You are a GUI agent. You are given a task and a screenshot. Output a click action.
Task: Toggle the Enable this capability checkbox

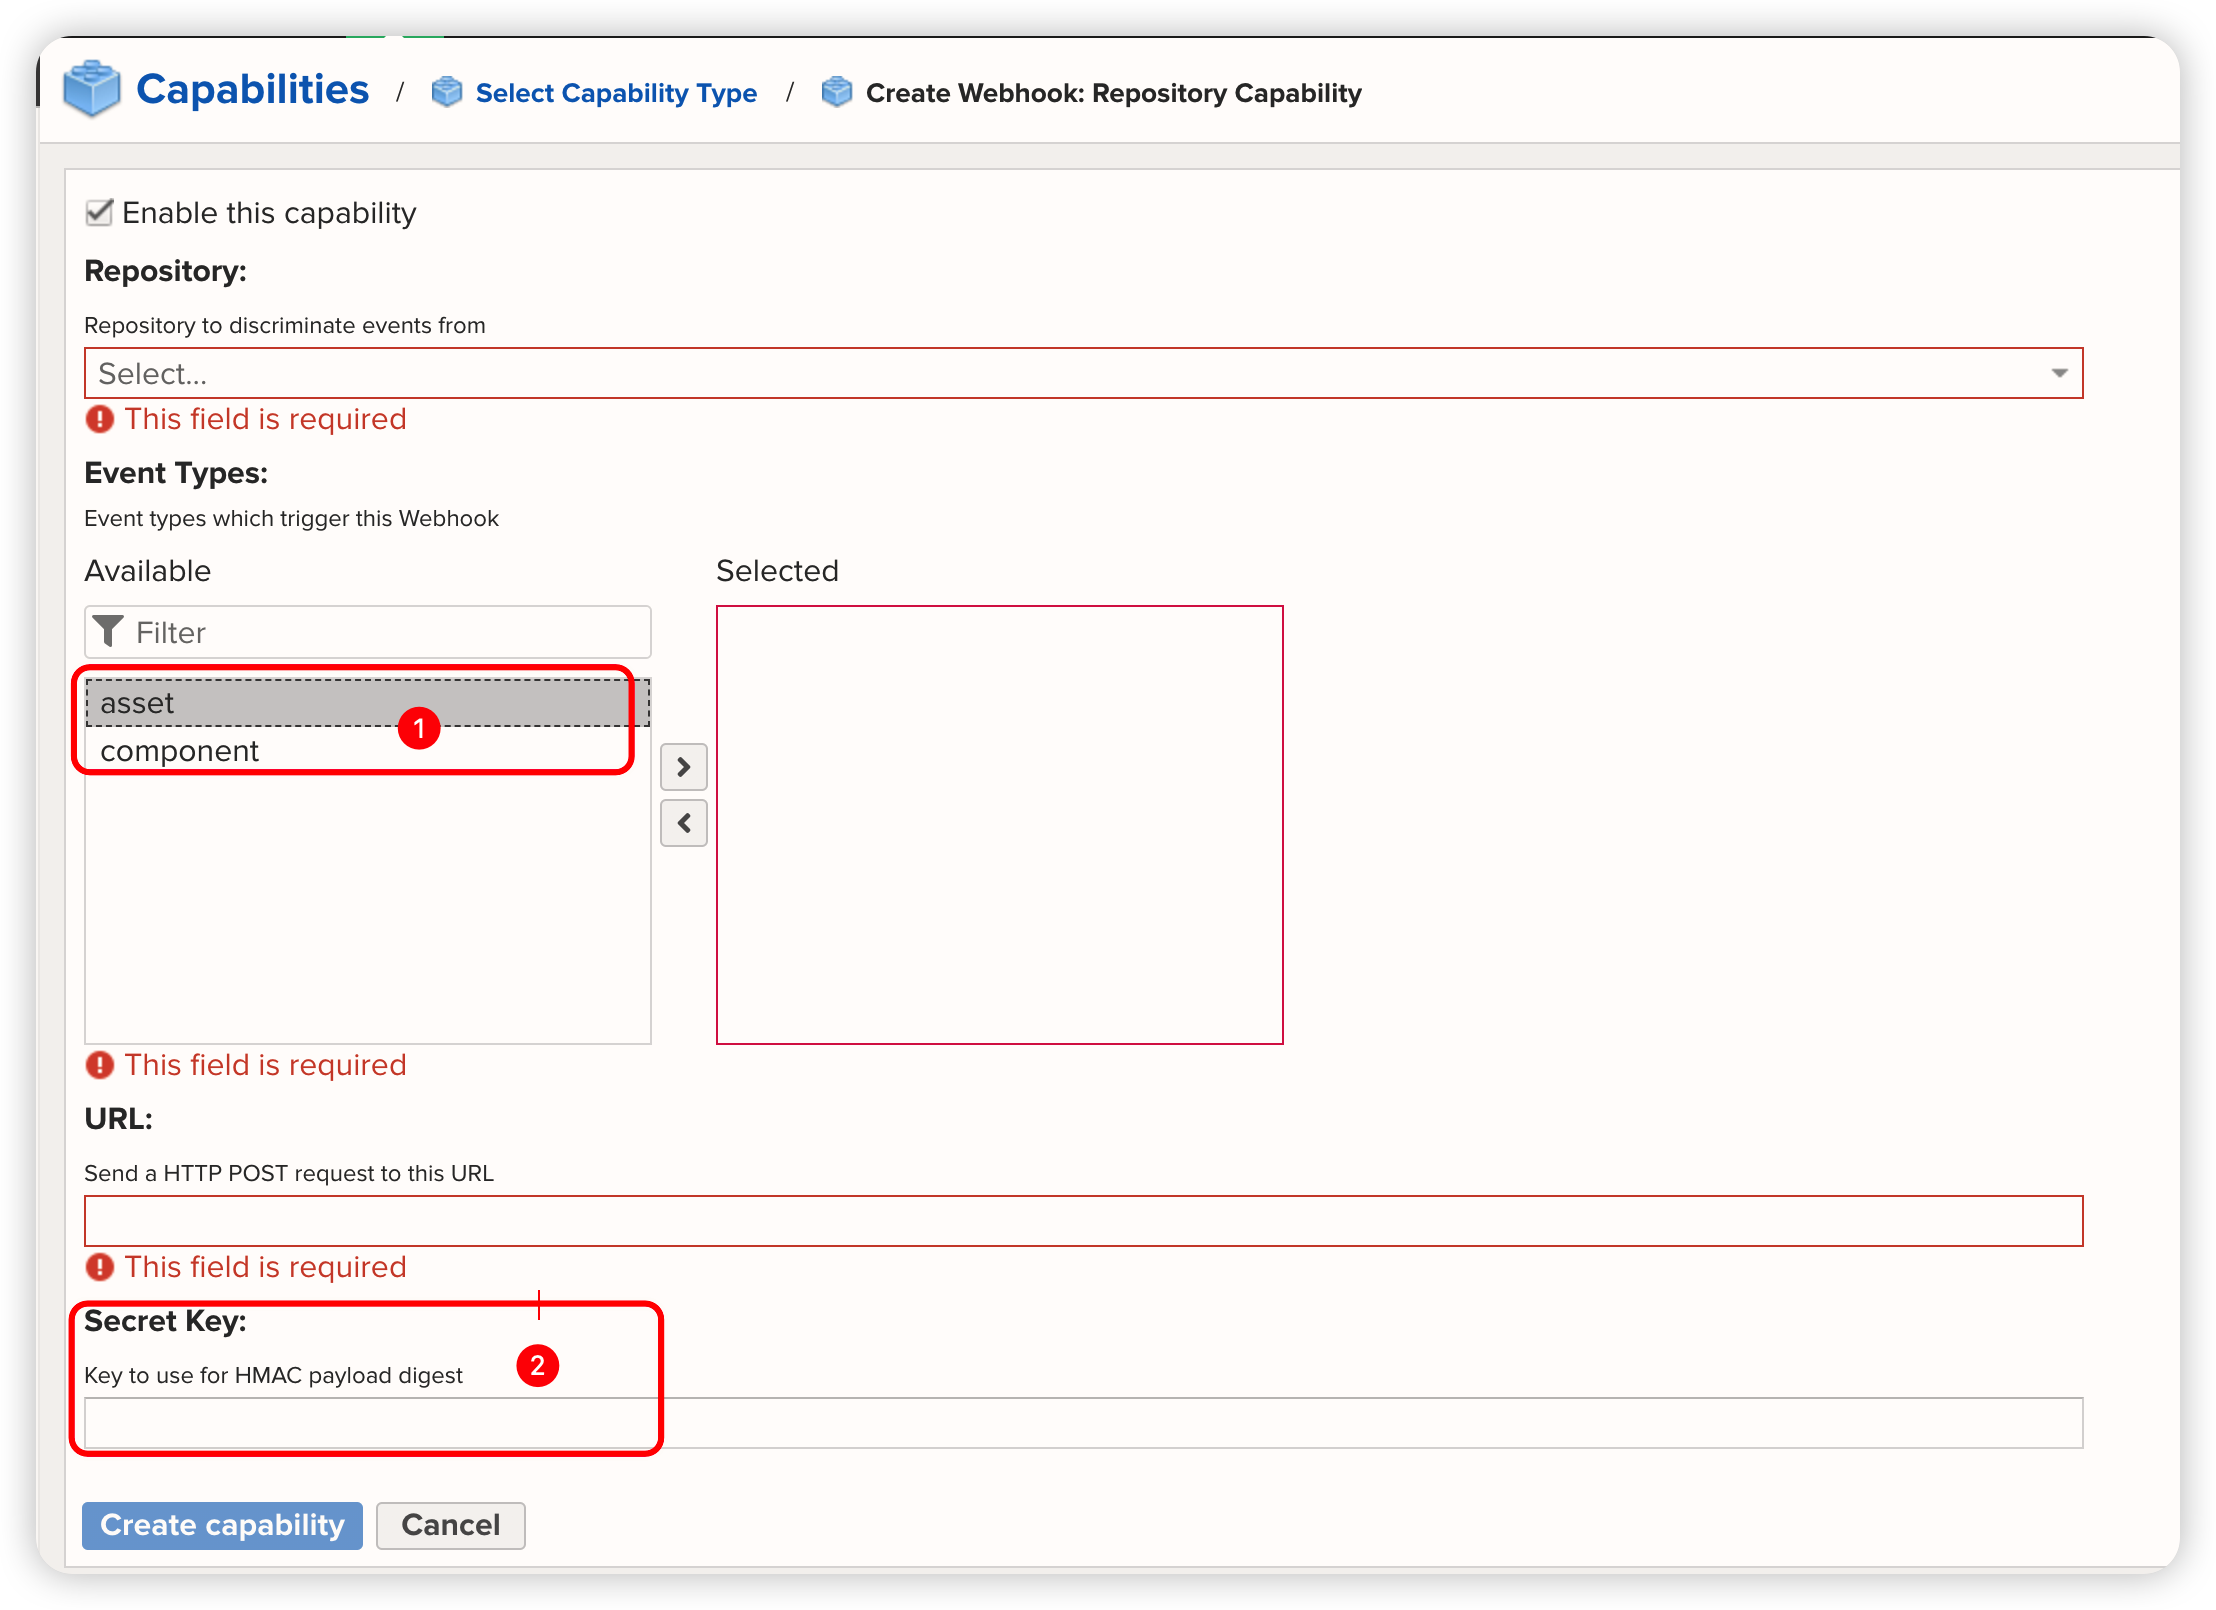[99, 213]
